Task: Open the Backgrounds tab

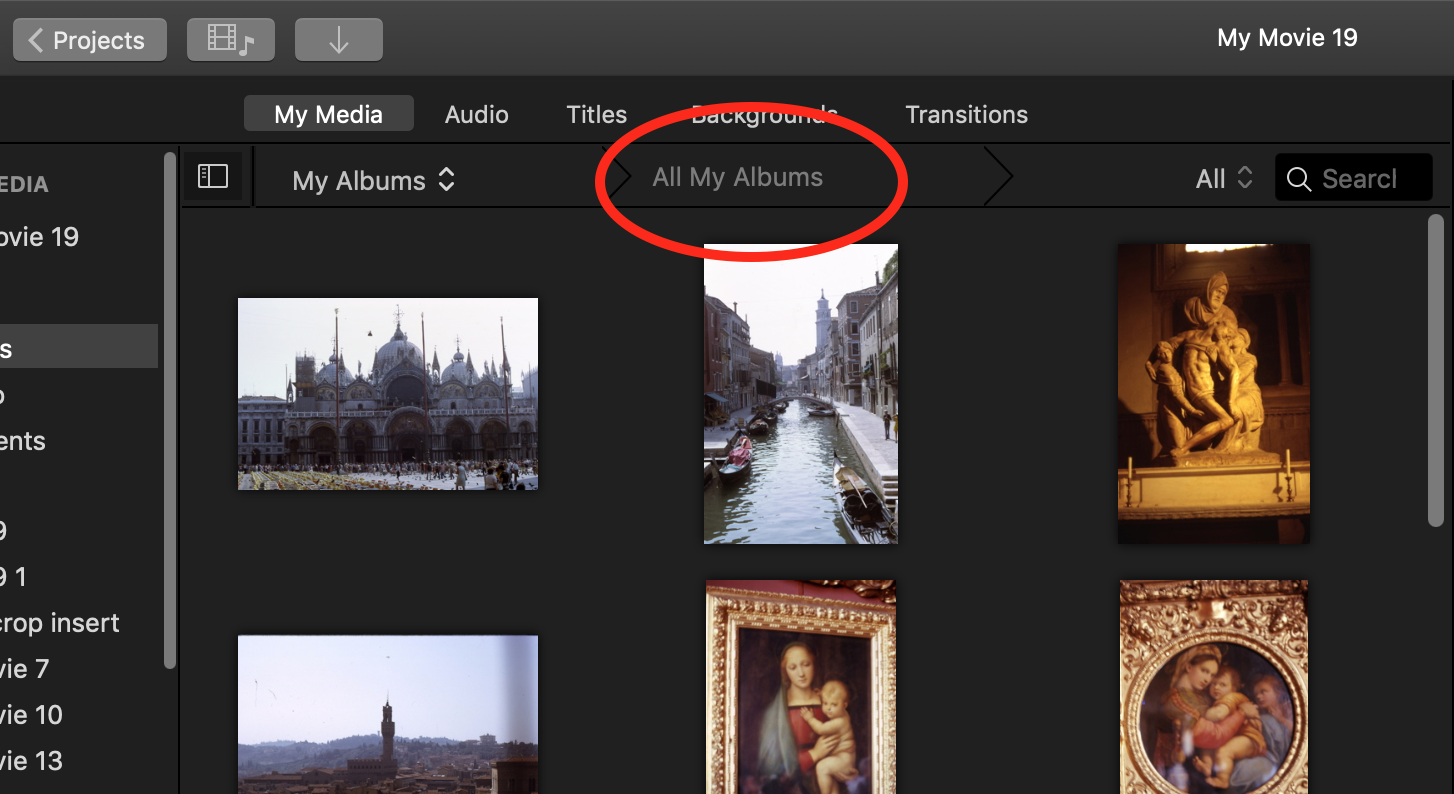Action: click(765, 114)
